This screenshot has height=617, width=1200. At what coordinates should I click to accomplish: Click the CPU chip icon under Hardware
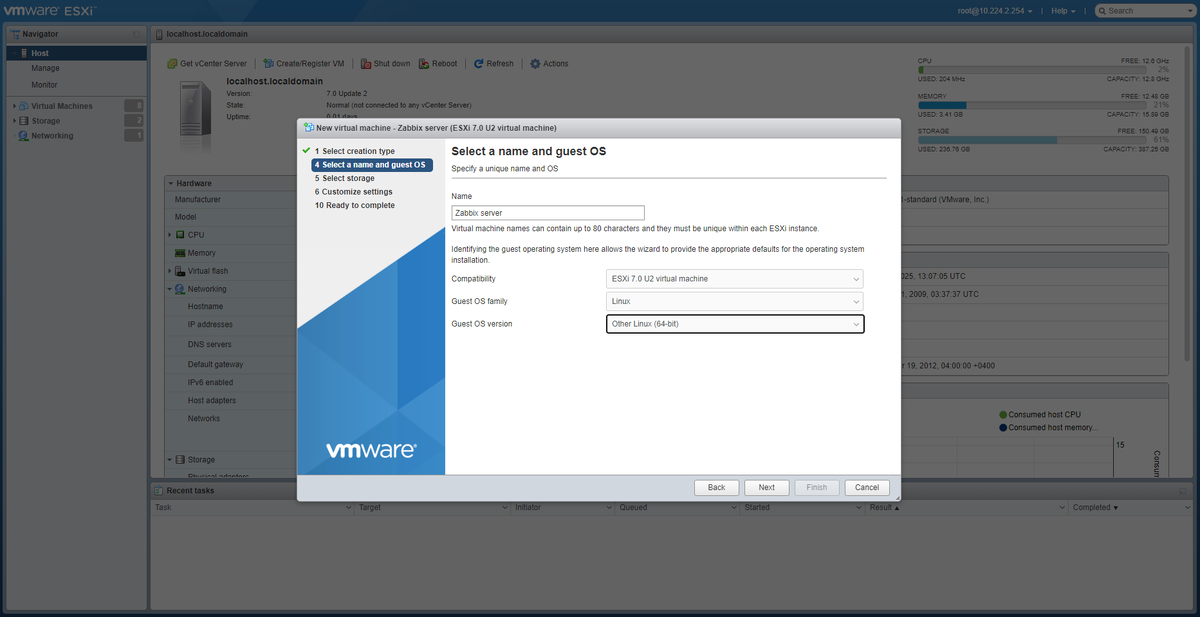coord(181,234)
